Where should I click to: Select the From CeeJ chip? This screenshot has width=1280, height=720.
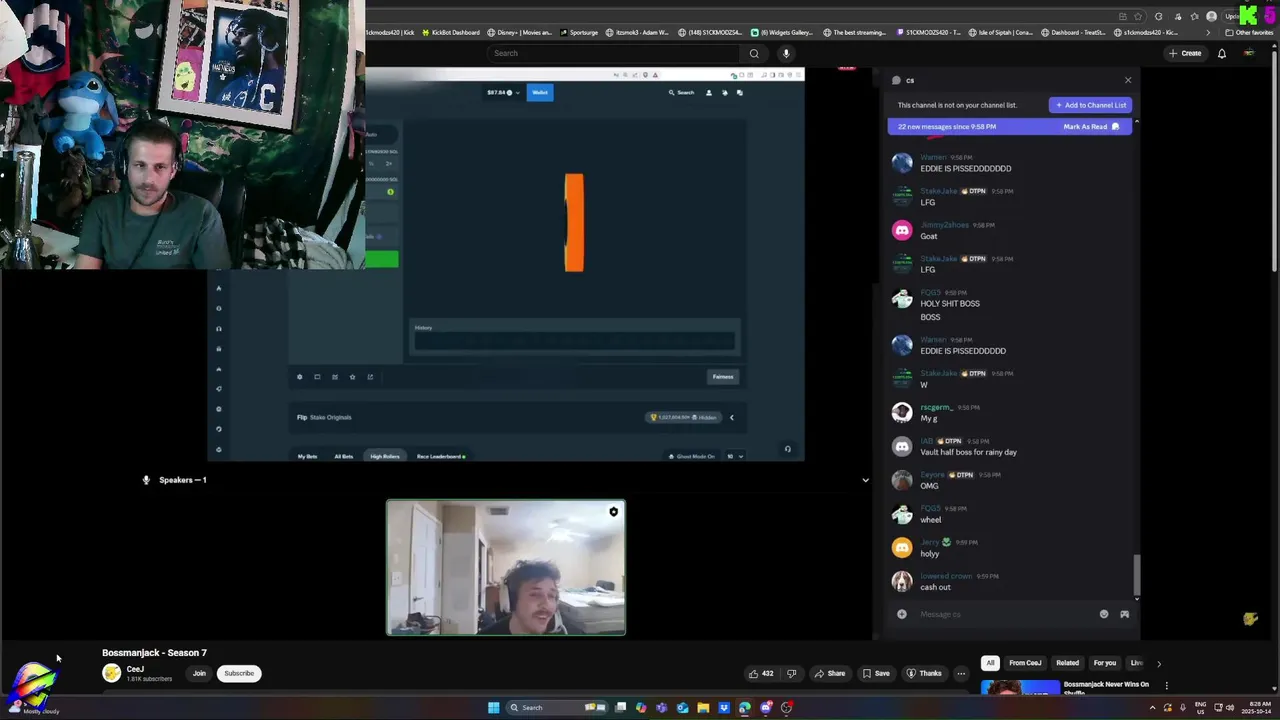point(1025,663)
